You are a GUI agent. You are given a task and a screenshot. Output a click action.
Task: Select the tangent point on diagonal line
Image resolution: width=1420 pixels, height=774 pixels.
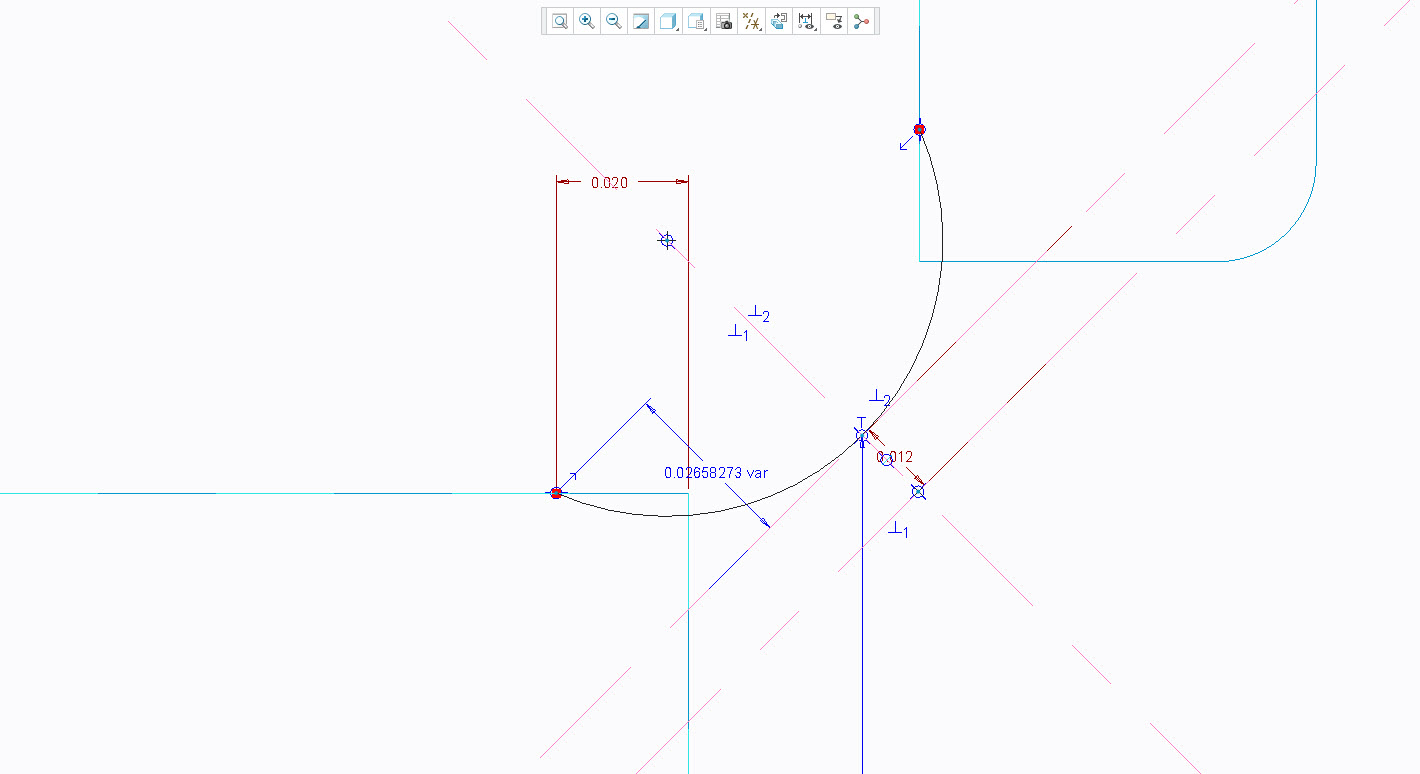[x=862, y=435]
